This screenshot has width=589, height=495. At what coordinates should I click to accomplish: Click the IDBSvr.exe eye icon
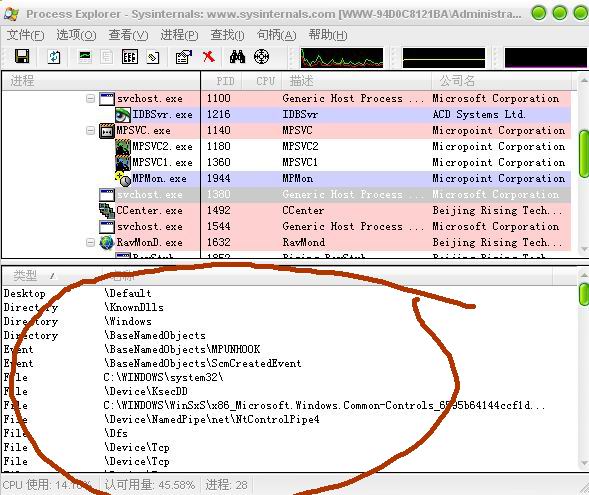pyautogui.click(x=122, y=115)
